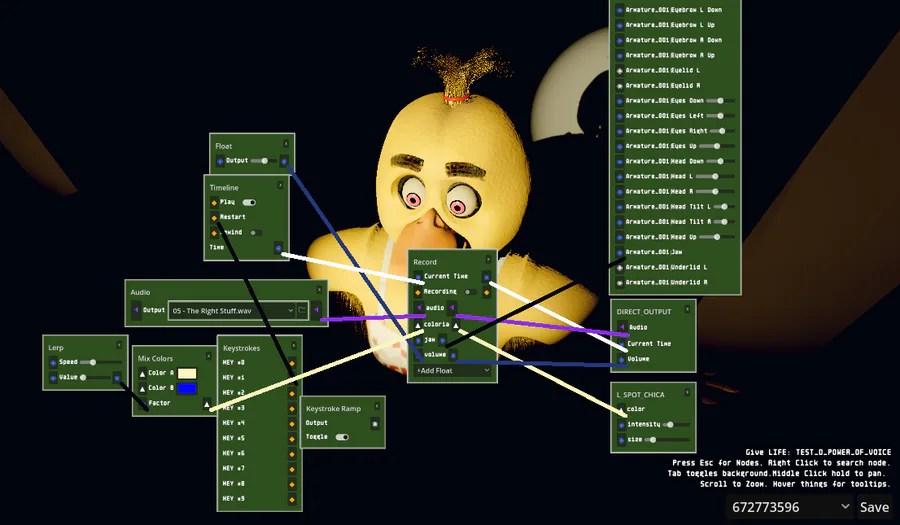
Task: Close the Keystrokes node
Action: (294, 345)
